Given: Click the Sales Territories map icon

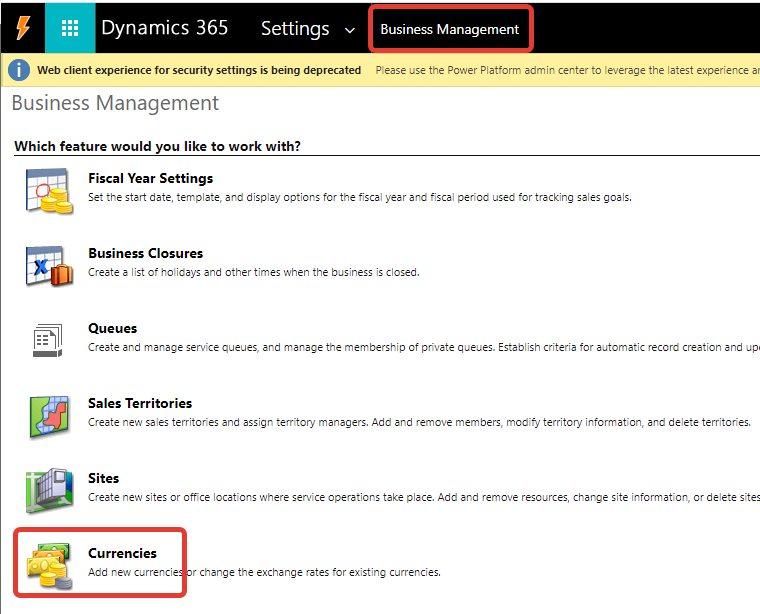Looking at the screenshot, I should [49, 416].
